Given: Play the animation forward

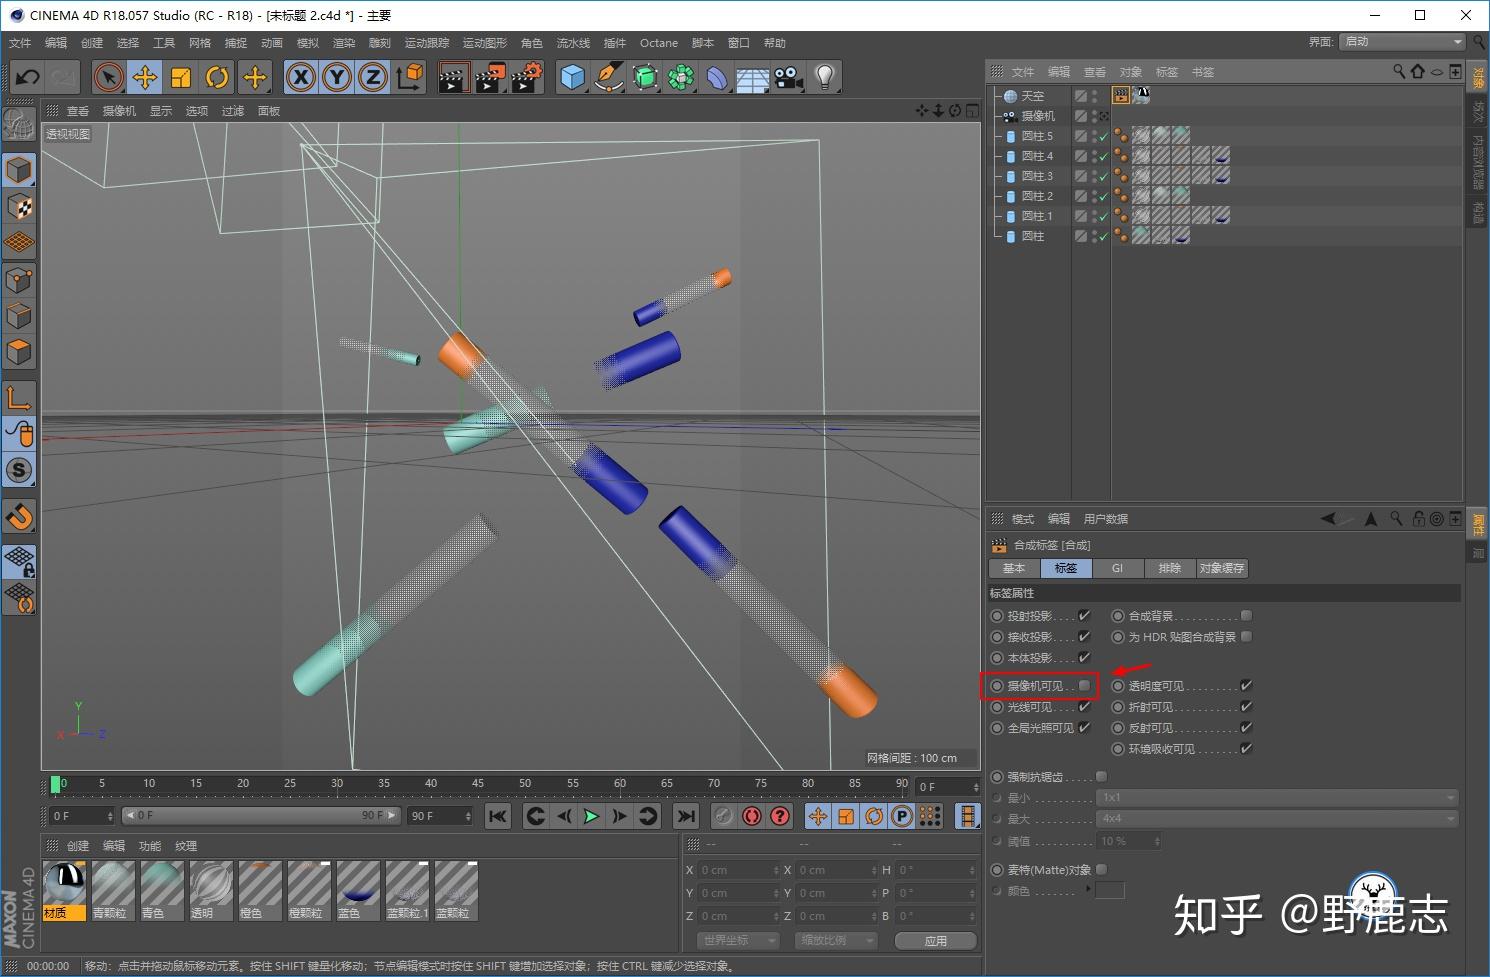Looking at the screenshot, I should tap(591, 816).
